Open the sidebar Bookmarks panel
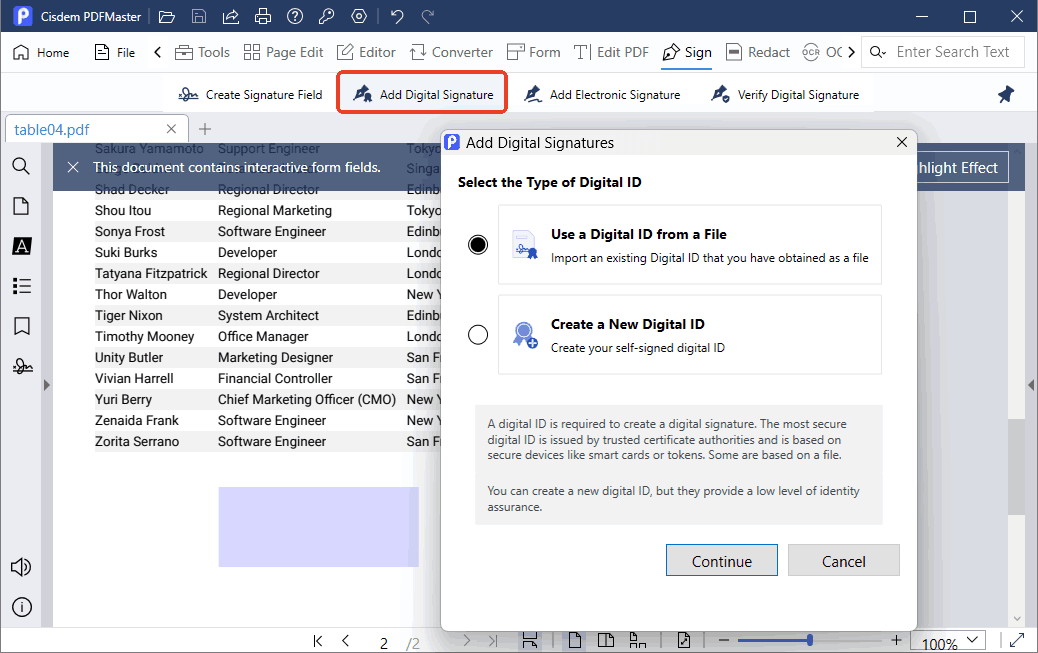Screen dimensions: 1038x653 click(21, 326)
